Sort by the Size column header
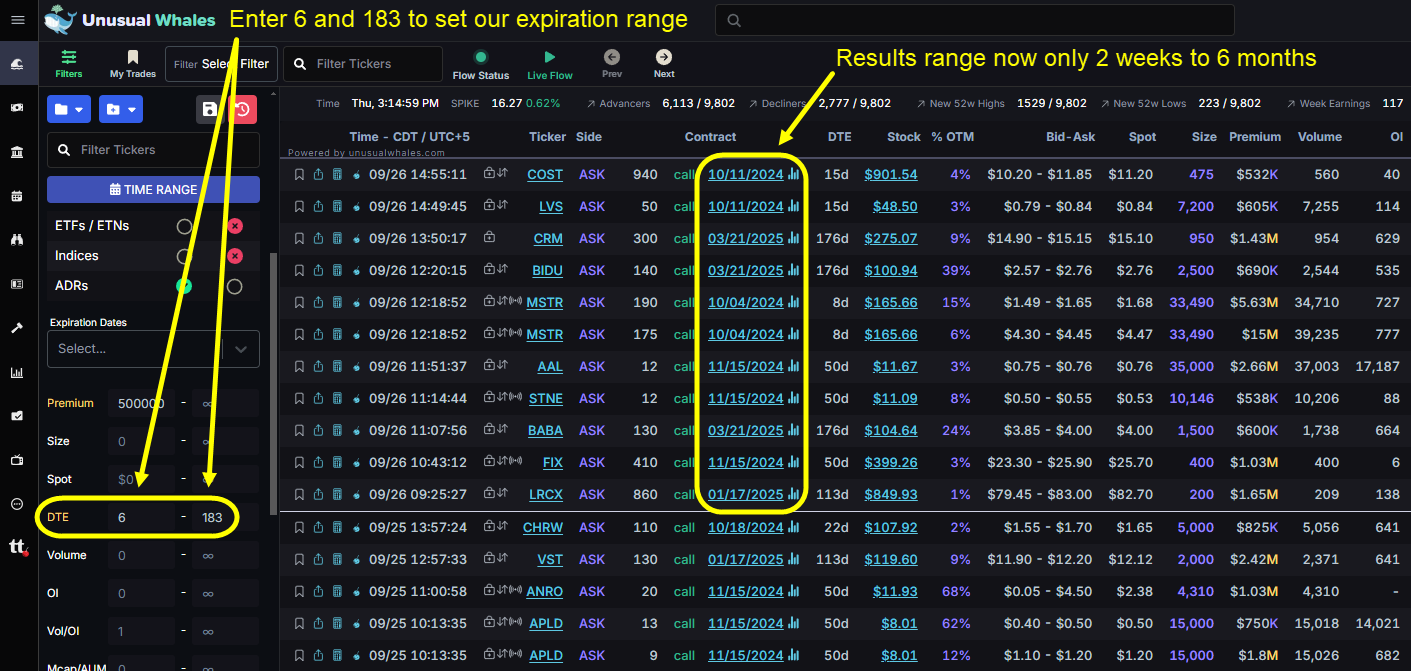1411x671 pixels. (1204, 137)
